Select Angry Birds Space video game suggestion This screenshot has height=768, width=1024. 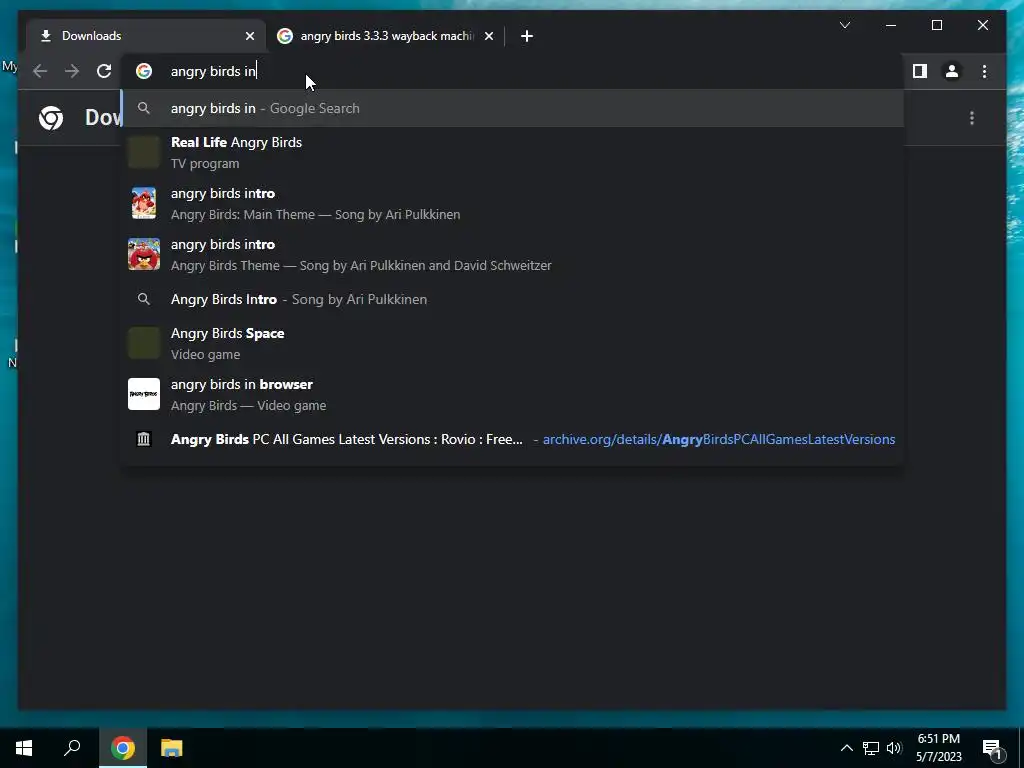pos(513,343)
